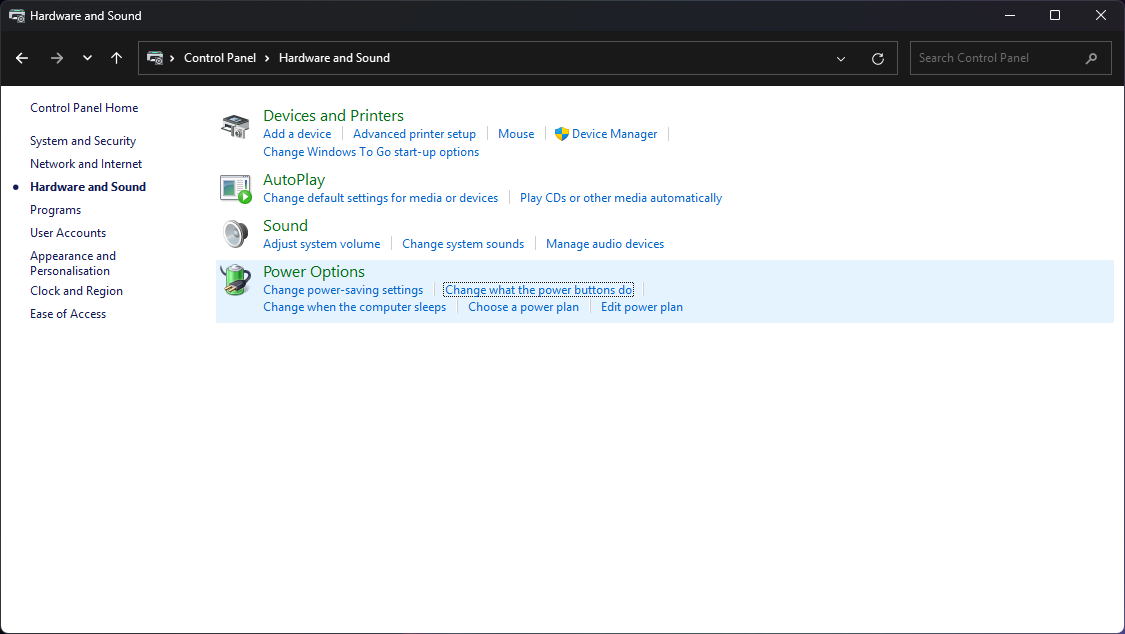This screenshot has width=1125, height=634.
Task: Select the Sound speaker icon
Action: click(235, 233)
